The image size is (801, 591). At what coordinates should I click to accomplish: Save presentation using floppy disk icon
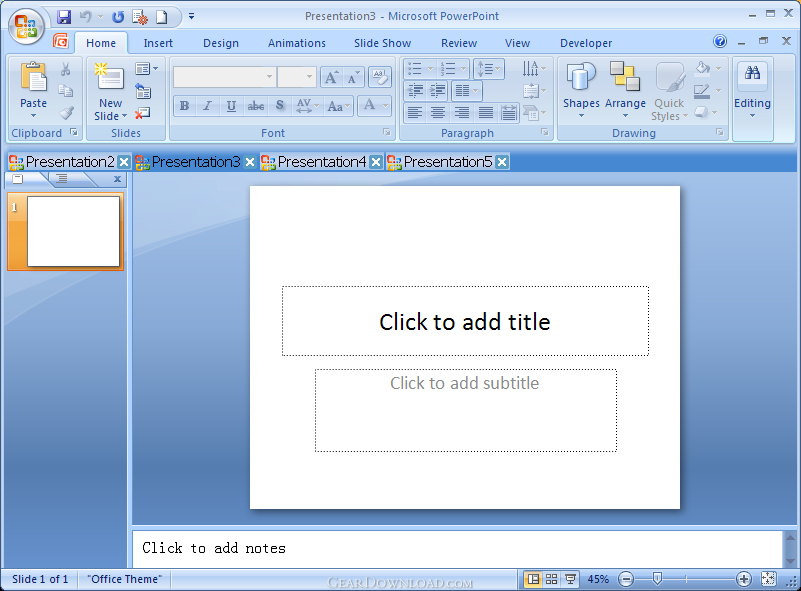click(64, 17)
